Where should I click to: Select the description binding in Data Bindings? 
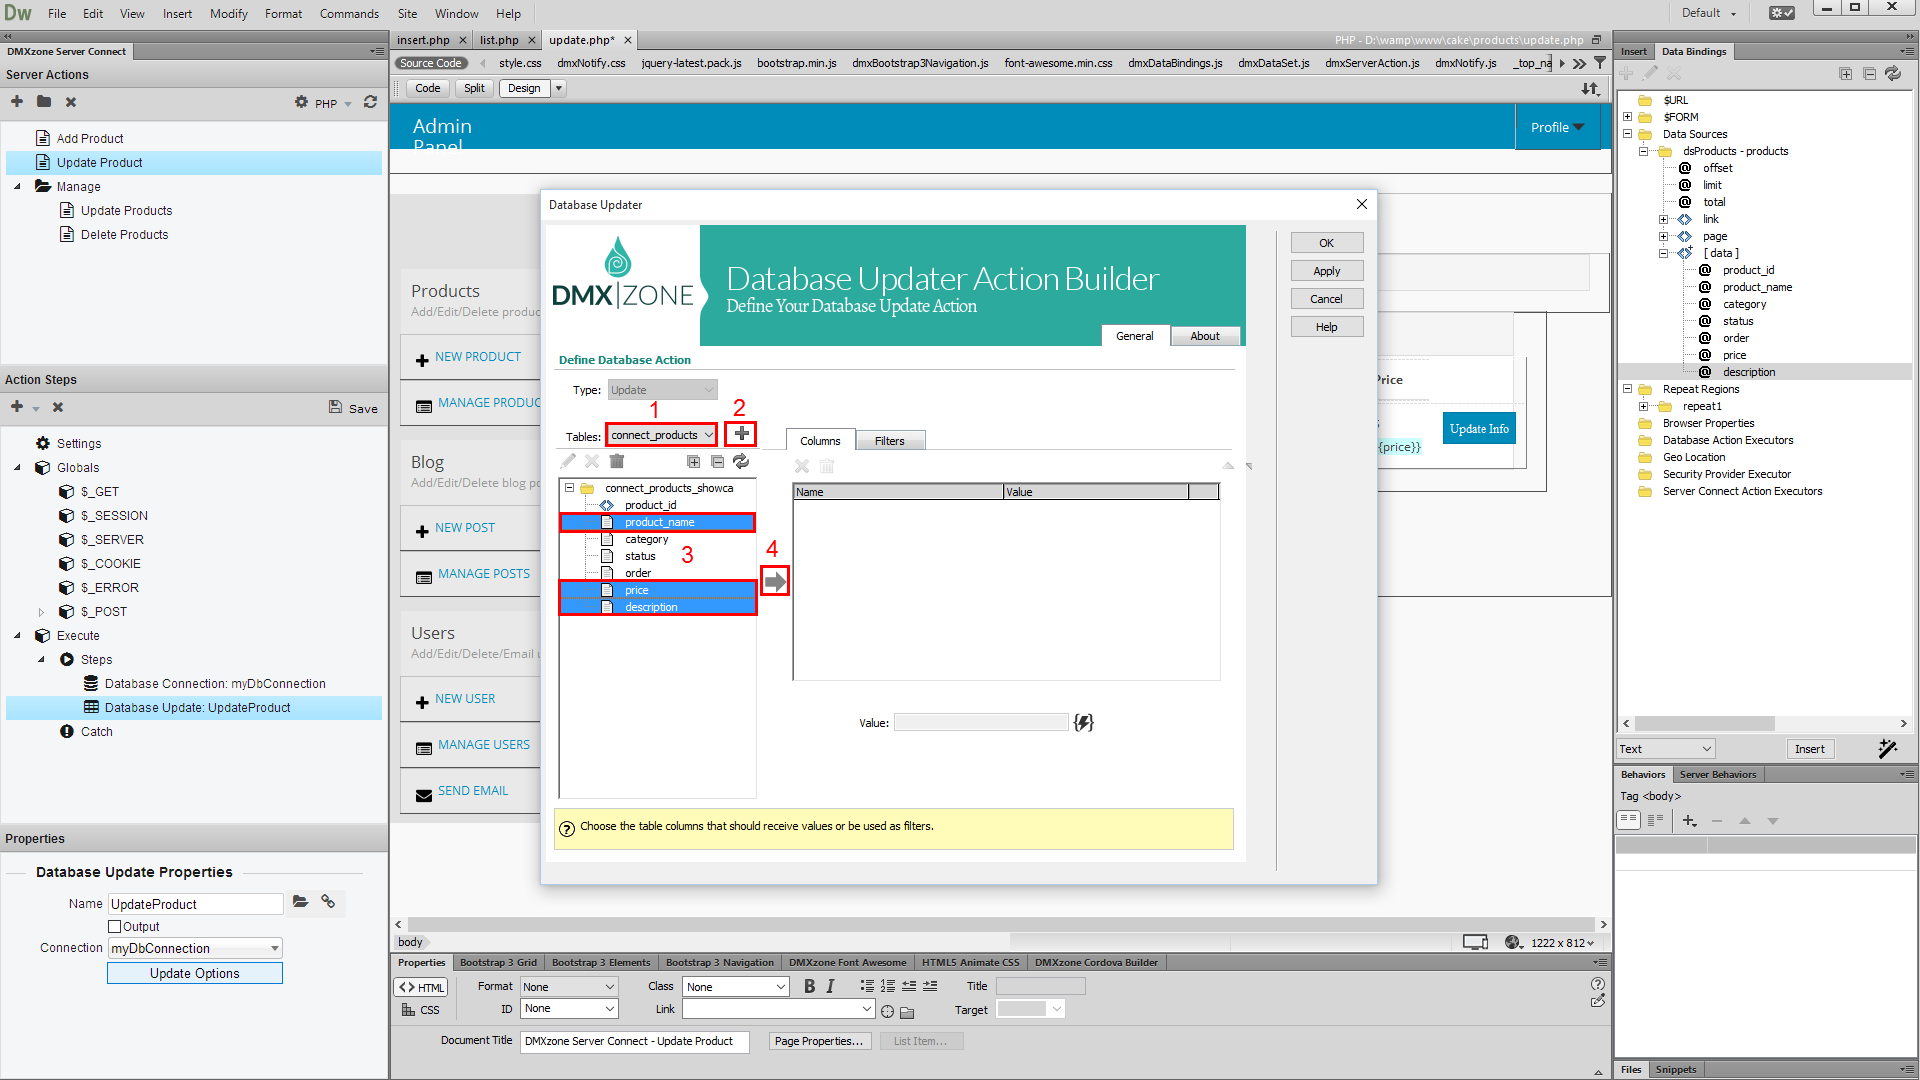[x=1748, y=372]
